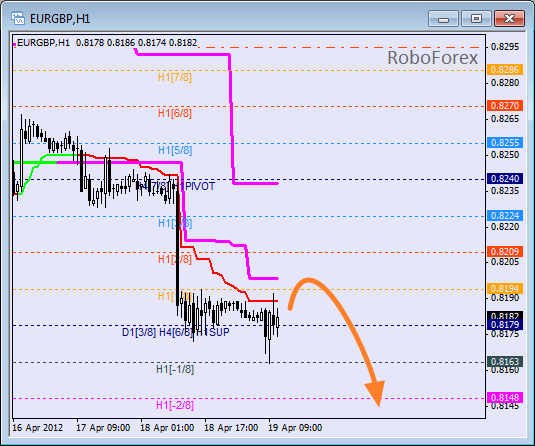Click the 17 Apr 09:00 time marker
The height and width of the screenshot is (446, 535).
pyautogui.click(x=103, y=428)
